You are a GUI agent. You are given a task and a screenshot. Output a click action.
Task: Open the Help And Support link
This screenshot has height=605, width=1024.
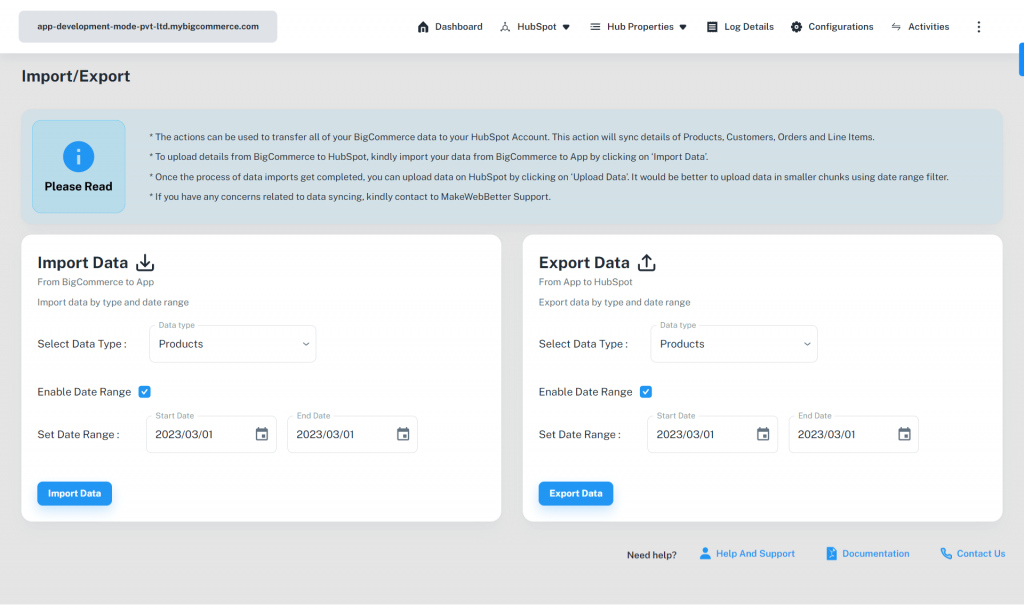755,553
